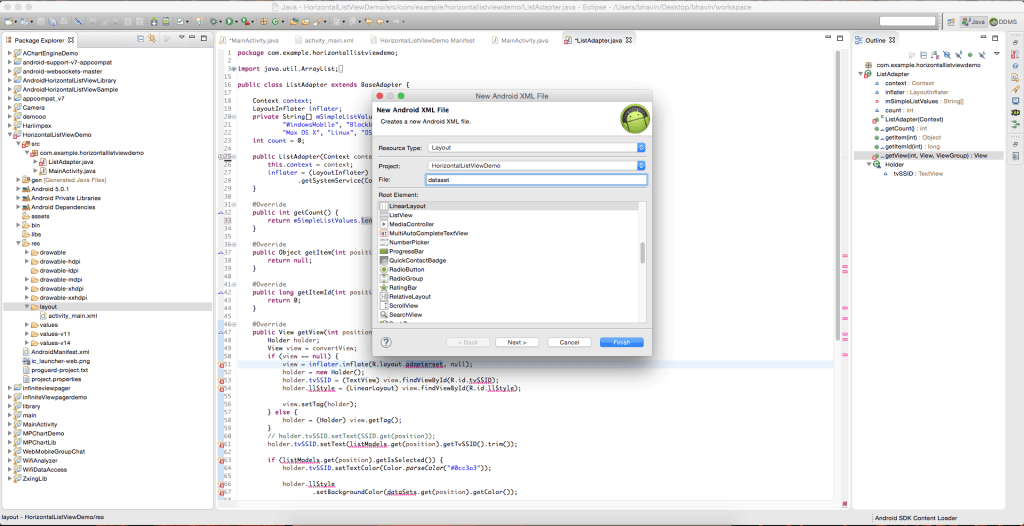This screenshot has width=1024, height=526.
Task: Collapse the layout folder in Package Explorer
Action: pos(28,307)
